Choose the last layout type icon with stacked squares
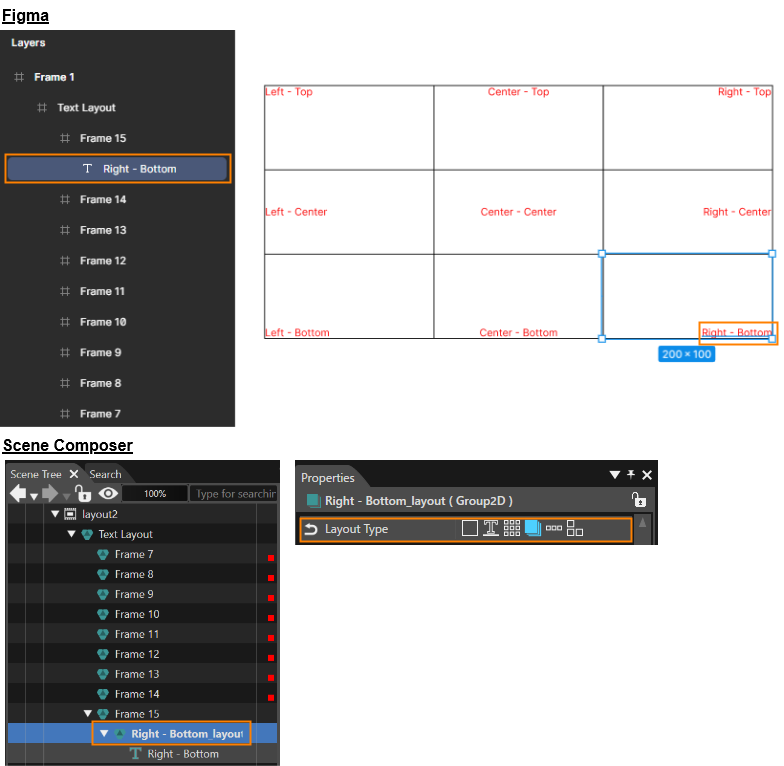 574,528
